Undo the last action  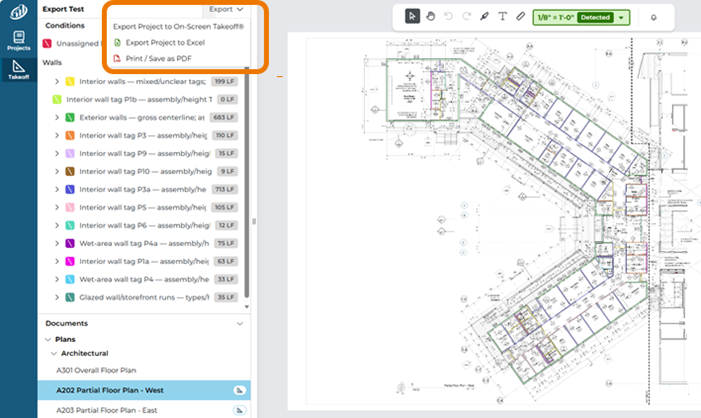[x=448, y=17]
